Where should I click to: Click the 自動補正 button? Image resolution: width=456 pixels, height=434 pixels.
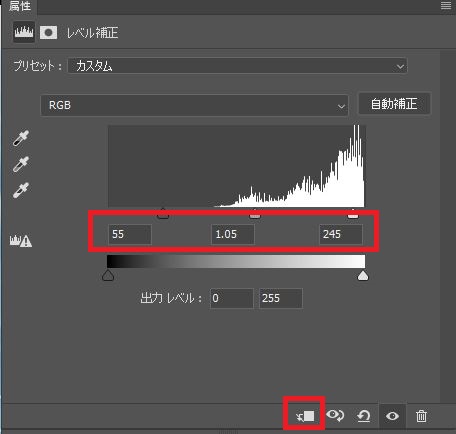[x=394, y=104]
